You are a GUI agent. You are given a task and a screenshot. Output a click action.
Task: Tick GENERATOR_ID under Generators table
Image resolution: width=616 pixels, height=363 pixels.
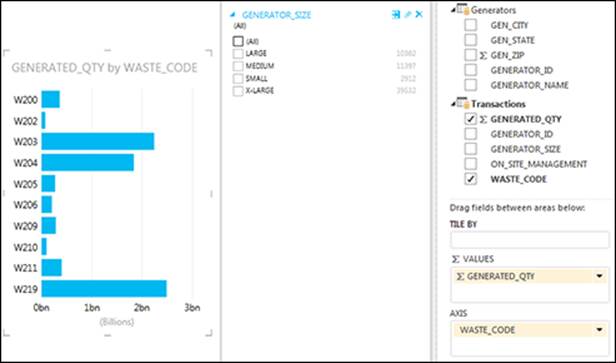pos(471,70)
